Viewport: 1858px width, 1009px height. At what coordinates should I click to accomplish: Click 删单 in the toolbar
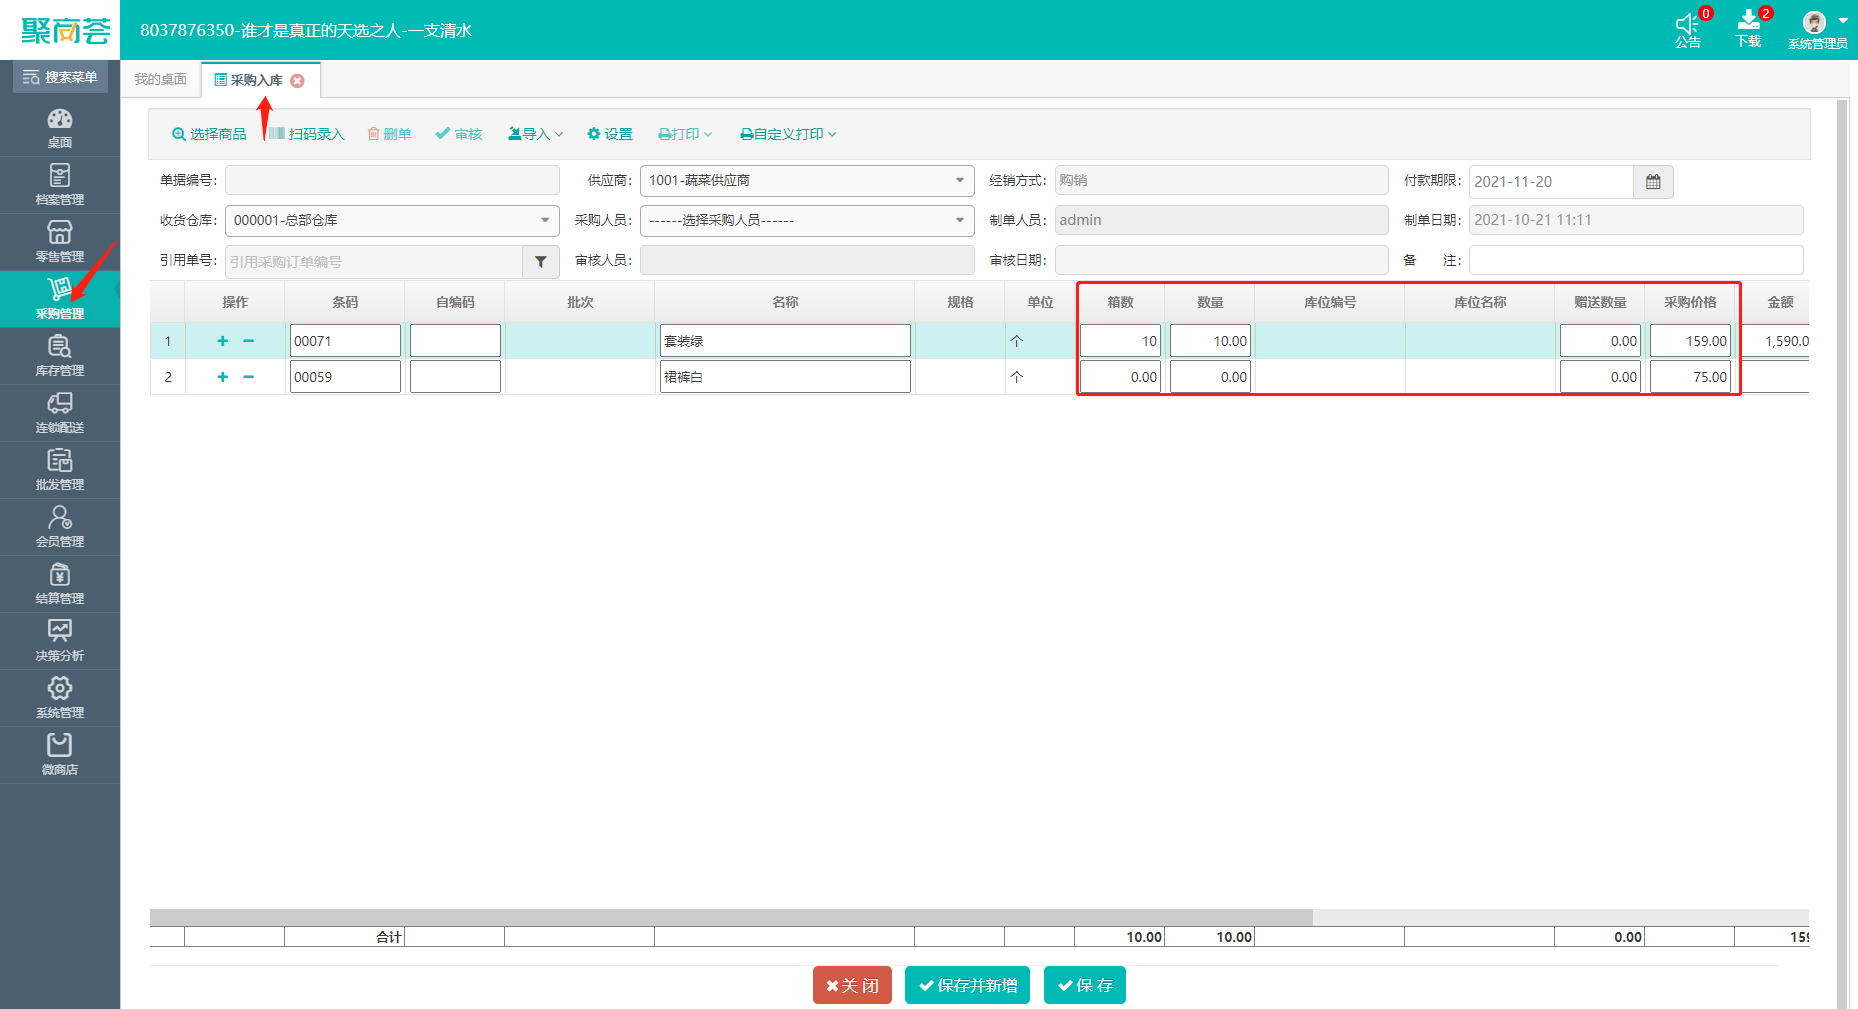point(389,134)
